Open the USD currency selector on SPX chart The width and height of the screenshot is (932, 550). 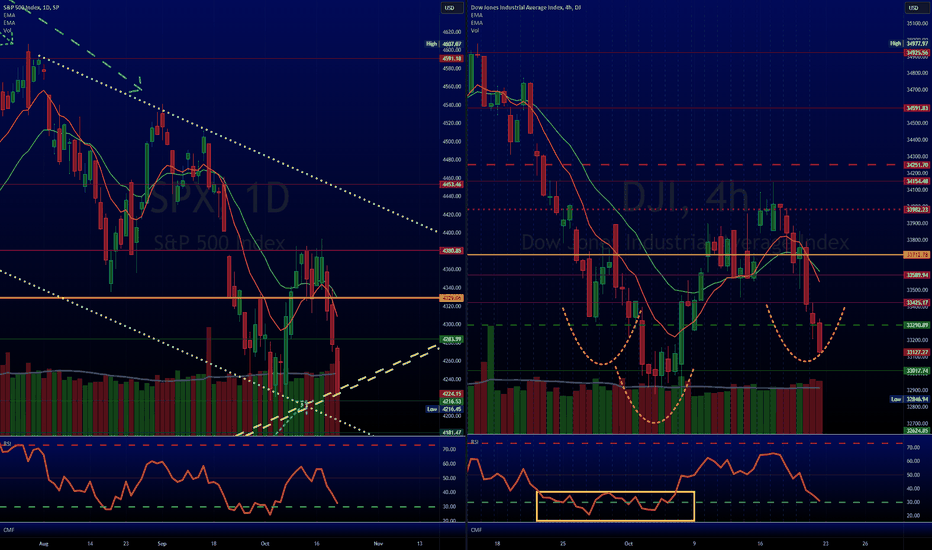(x=450, y=8)
